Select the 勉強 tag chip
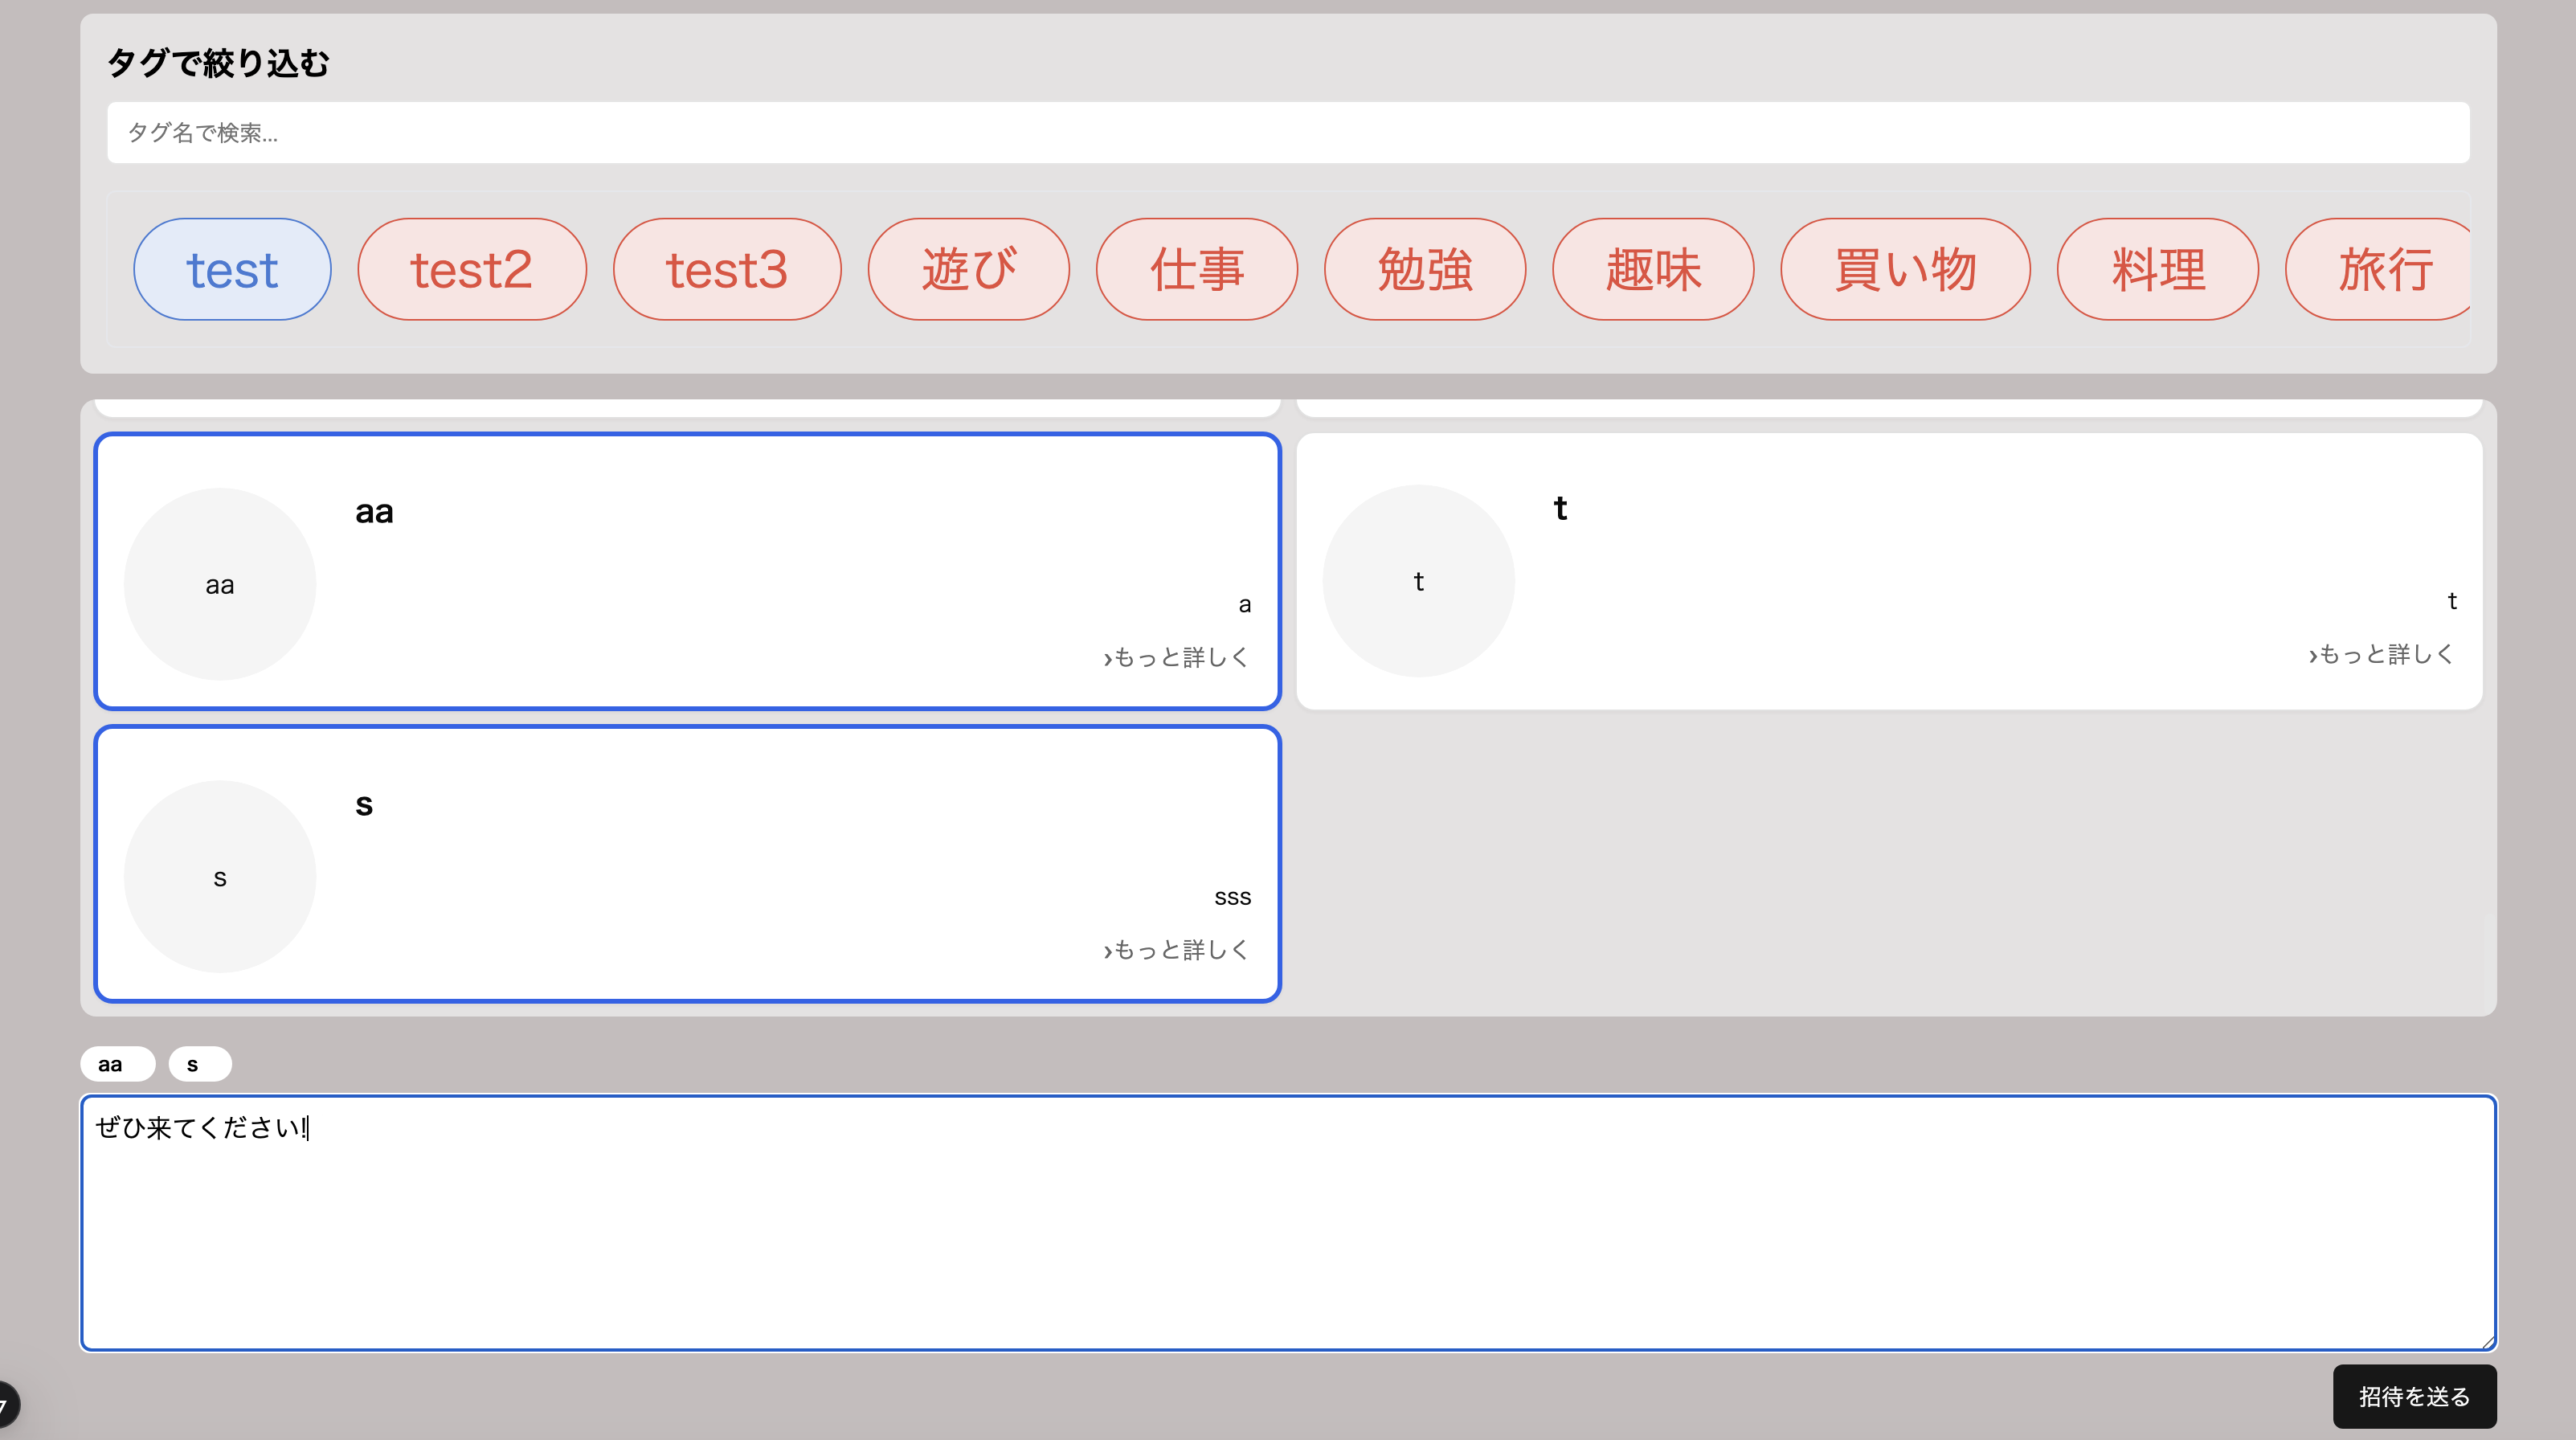This screenshot has width=2576, height=1440. pyautogui.click(x=1424, y=269)
